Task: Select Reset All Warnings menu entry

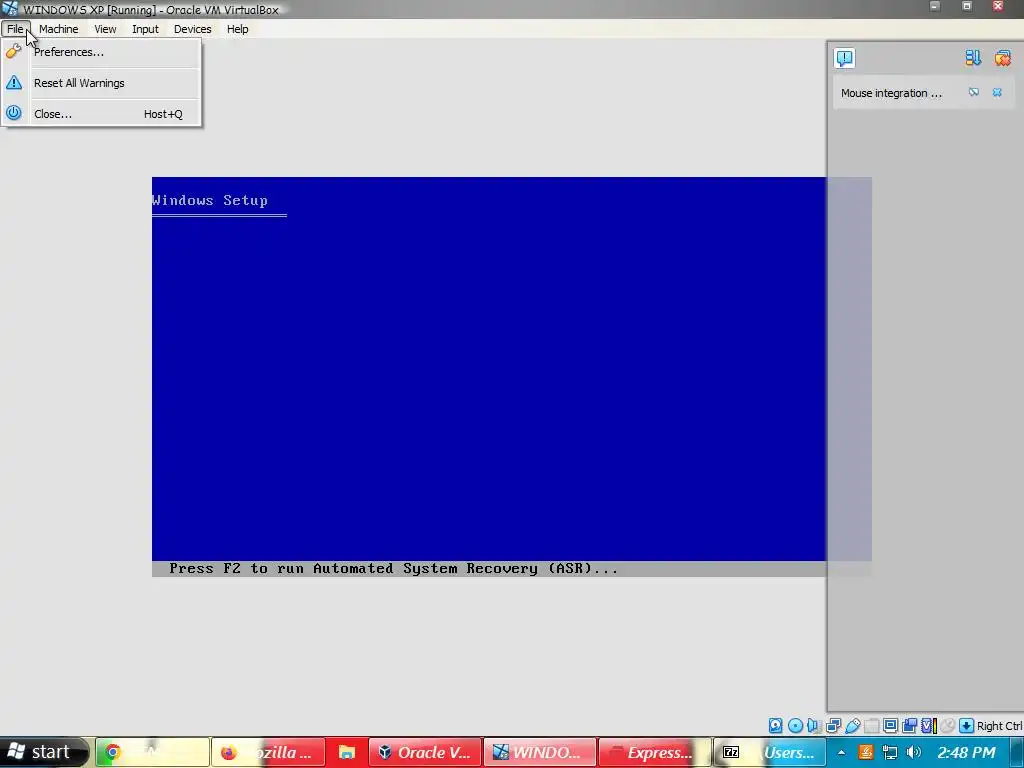Action: (101, 83)
